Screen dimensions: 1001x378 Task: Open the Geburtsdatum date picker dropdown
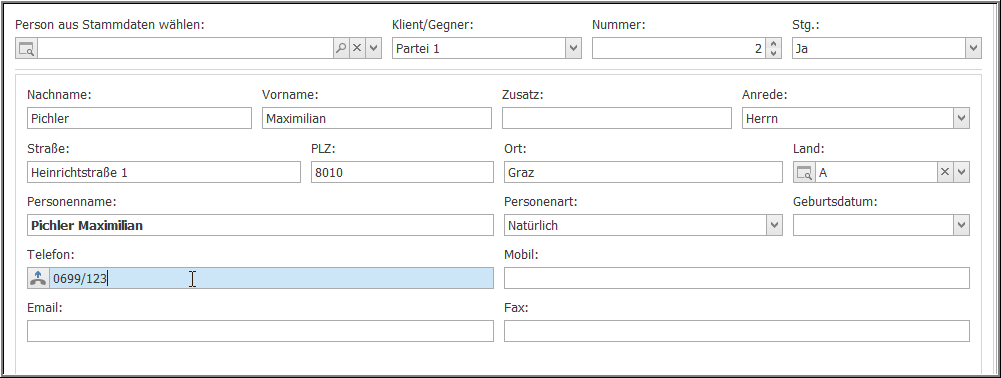tap(961, 225)
